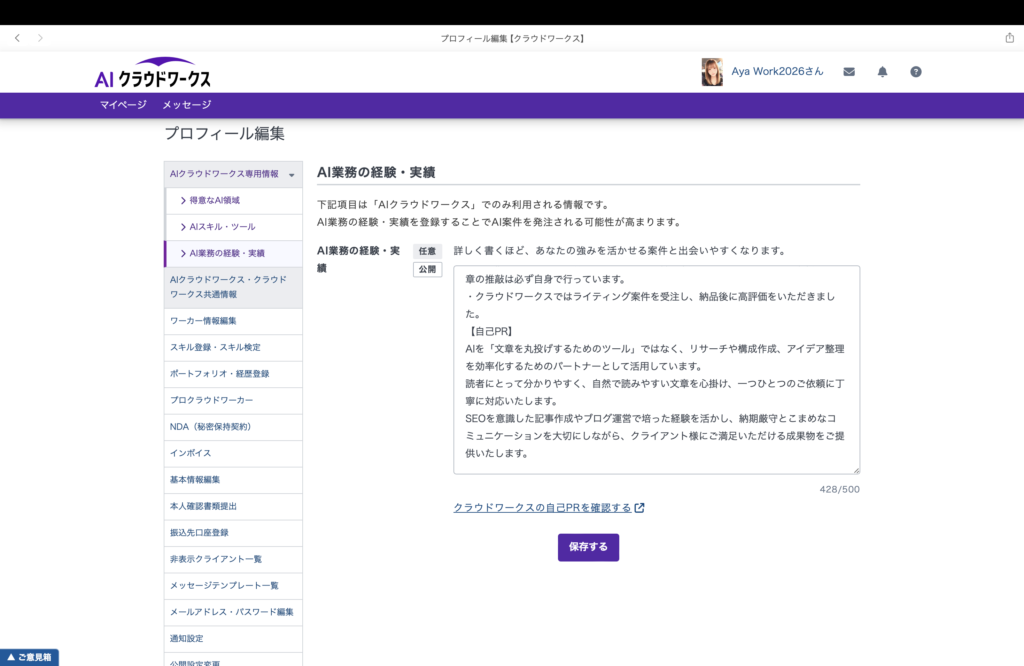
Task: Open メッセージテンプレート一覧 in the sidebar
Action: pos(233,586)
